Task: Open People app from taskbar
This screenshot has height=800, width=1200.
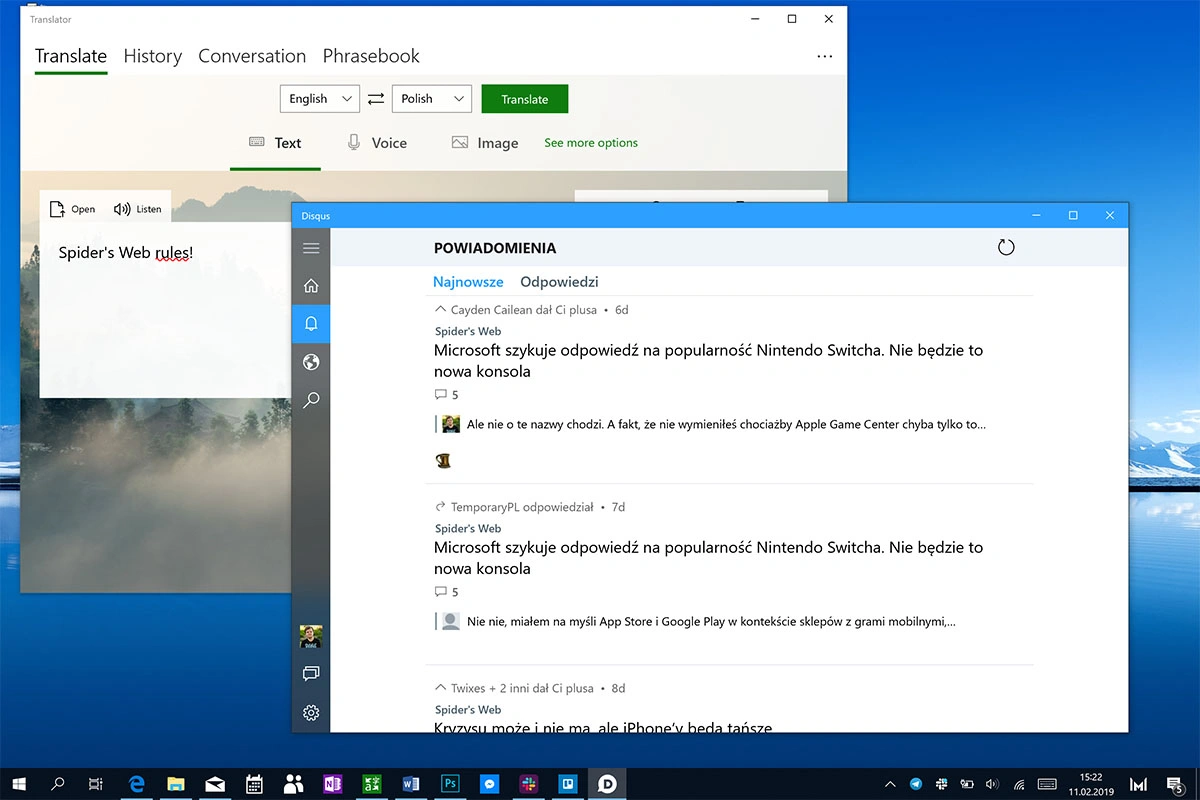Action: pos(293,784)
